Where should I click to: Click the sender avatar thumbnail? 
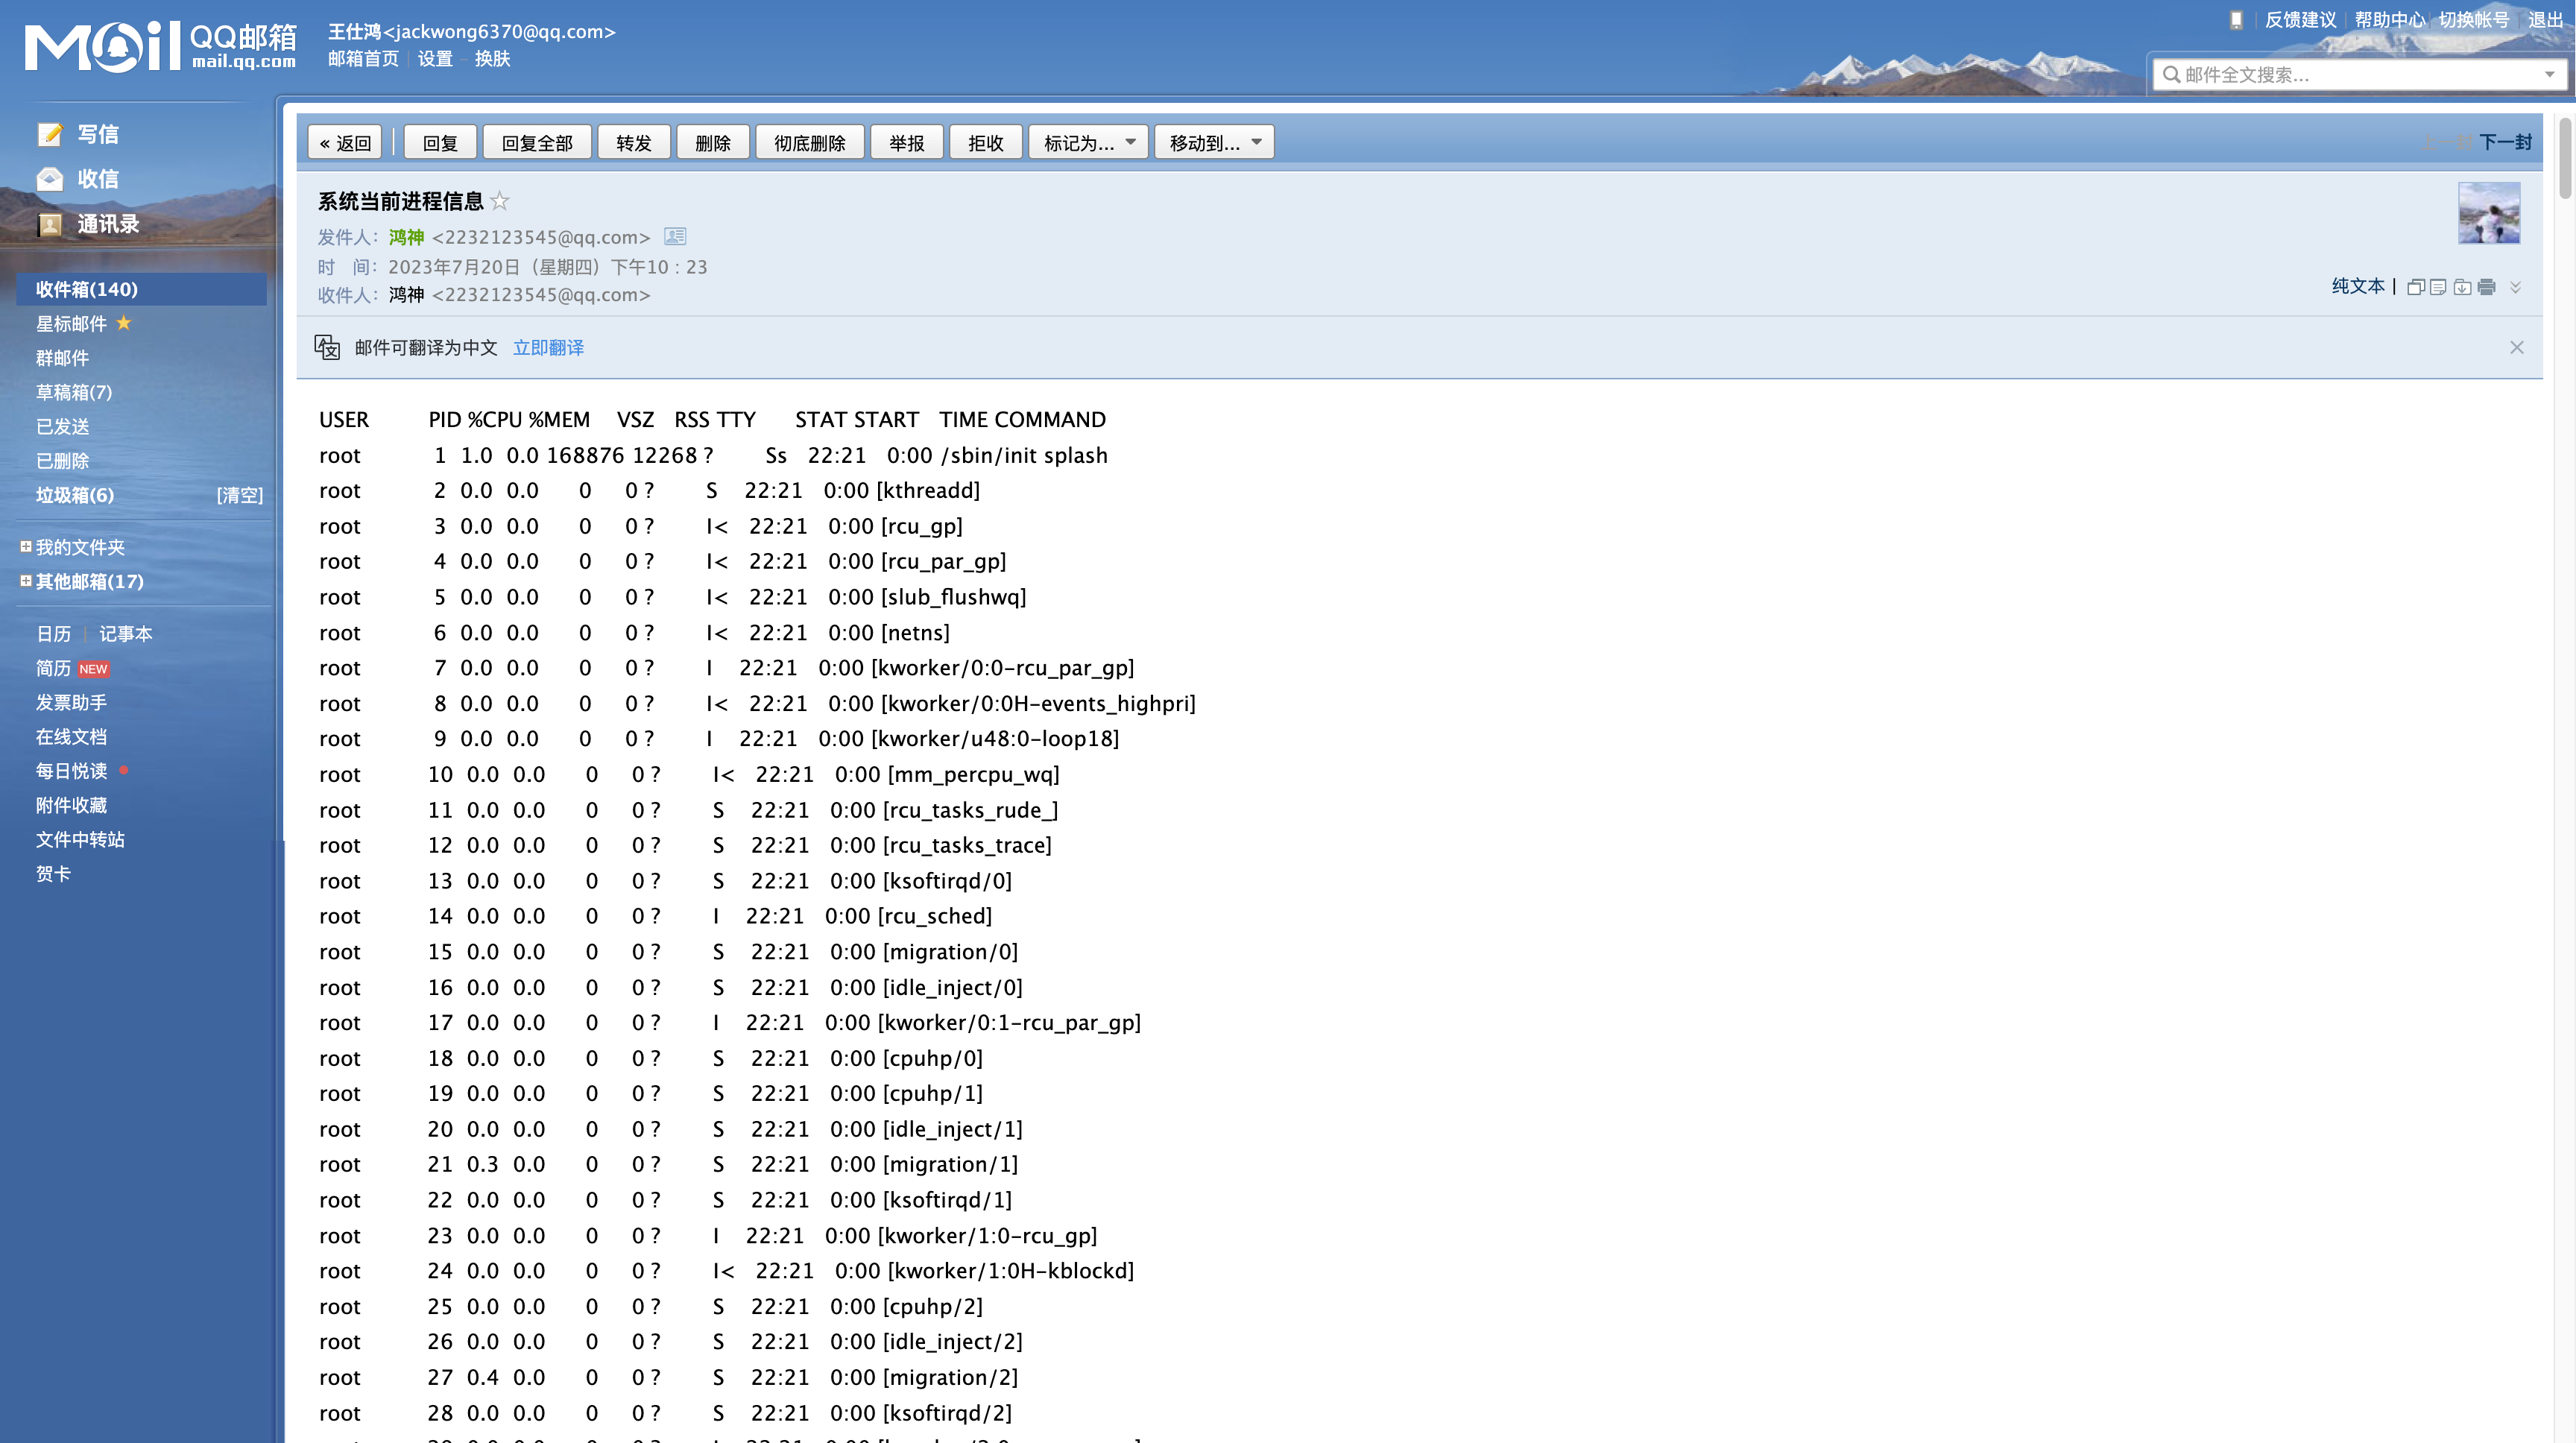[2490, 214]
